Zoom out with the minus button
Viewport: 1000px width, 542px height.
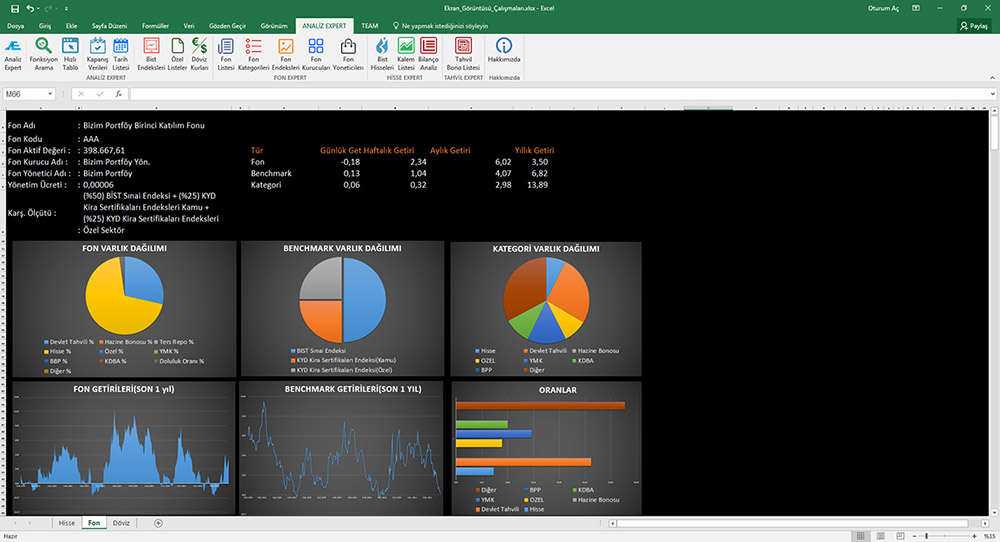[915, 536]
